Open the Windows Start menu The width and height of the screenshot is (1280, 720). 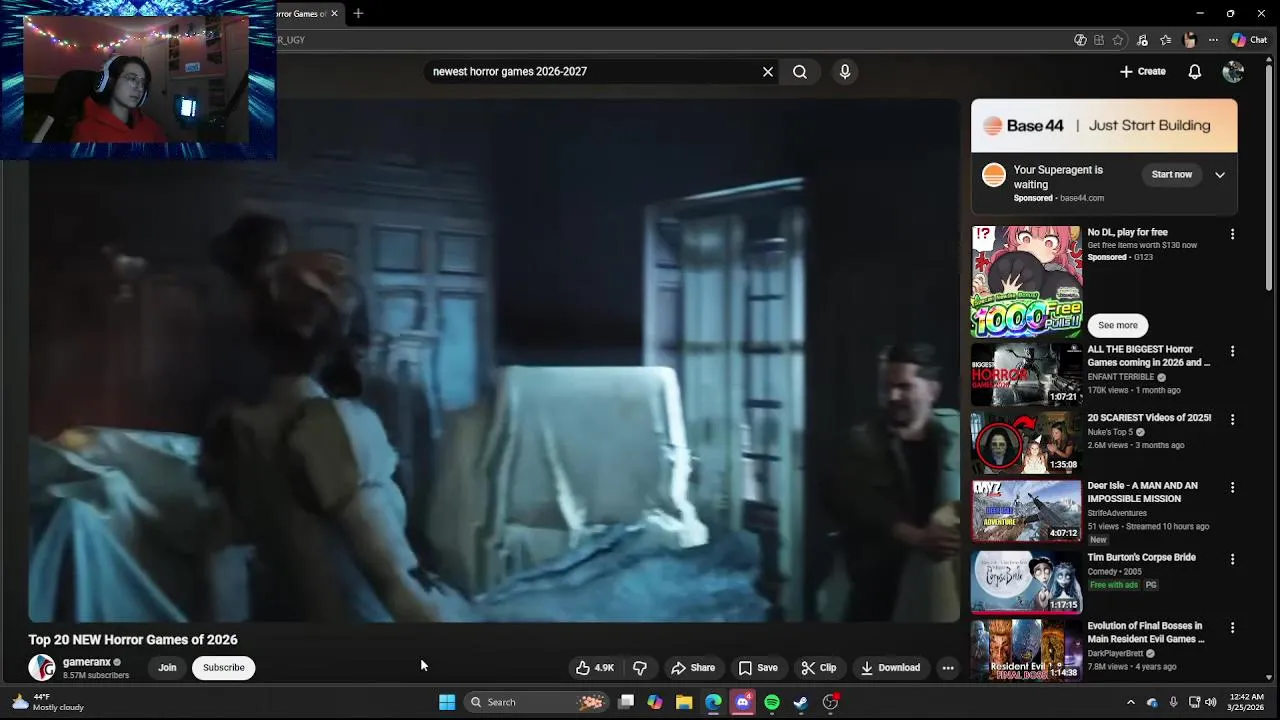point(447,702)
